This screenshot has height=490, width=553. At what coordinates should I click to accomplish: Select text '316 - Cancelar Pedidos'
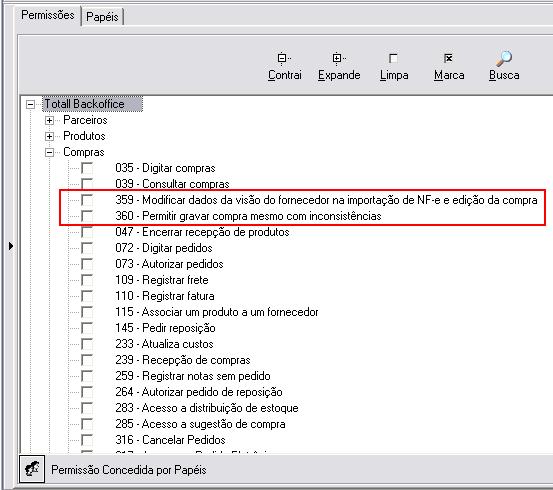point(170,440)
